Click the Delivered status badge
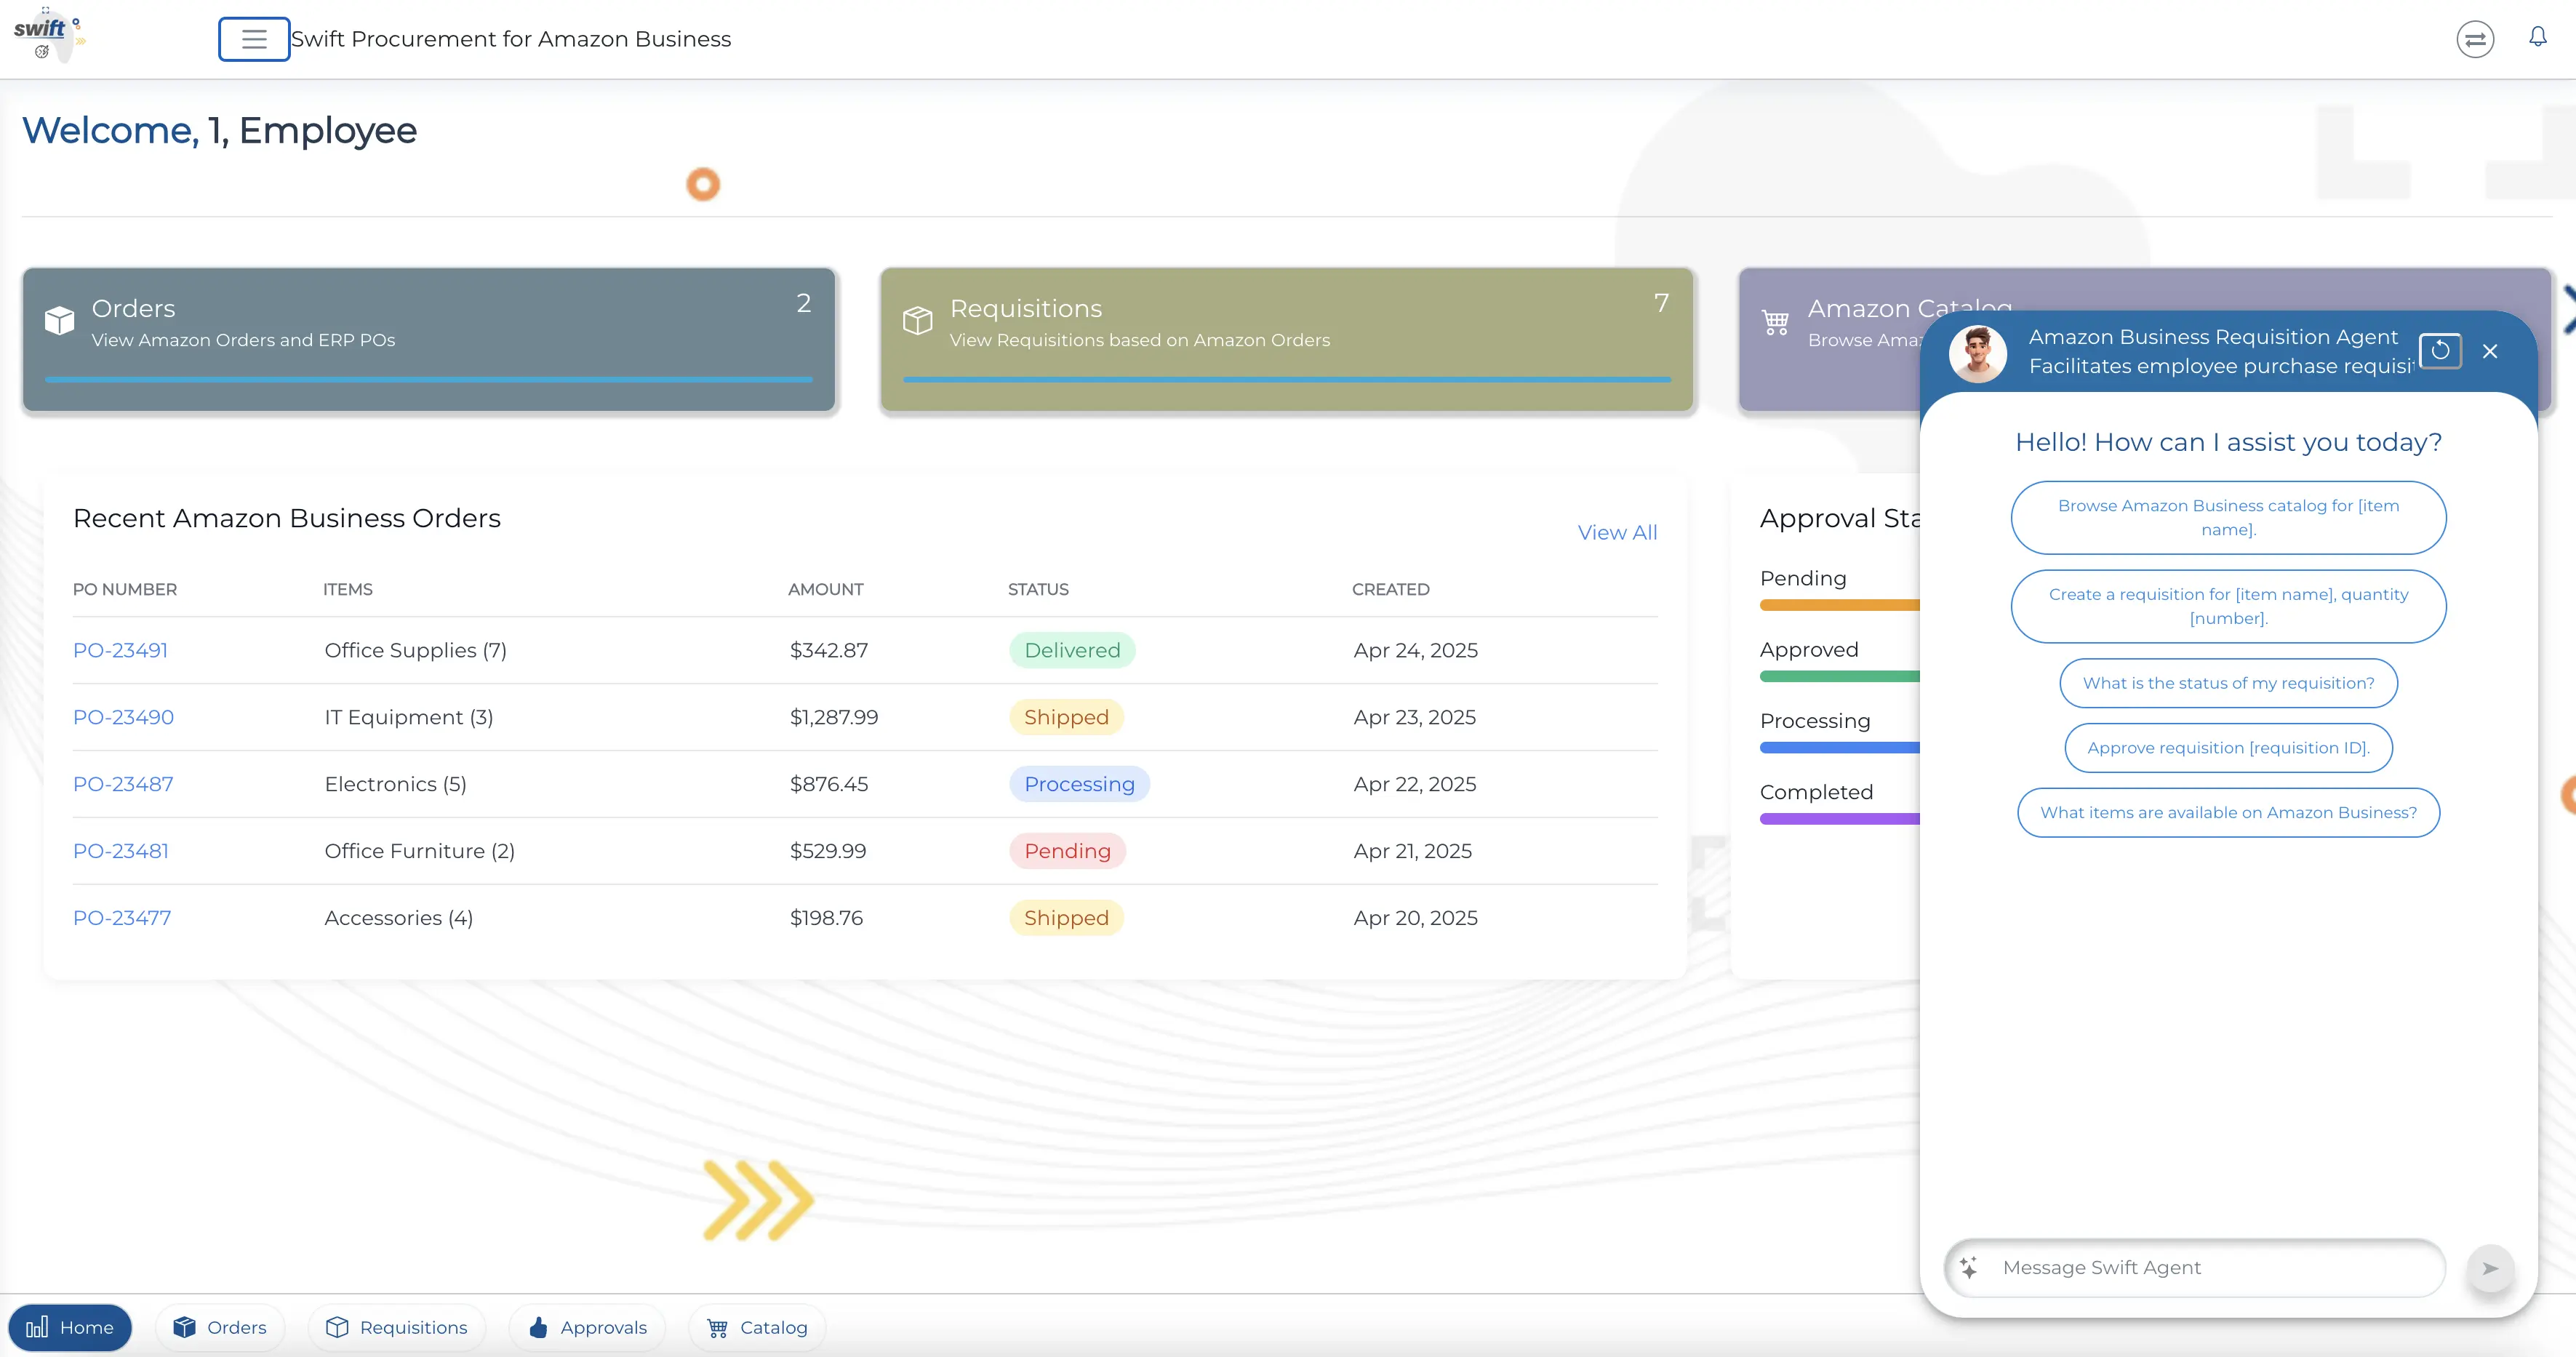 click(x=1072, y=650)
